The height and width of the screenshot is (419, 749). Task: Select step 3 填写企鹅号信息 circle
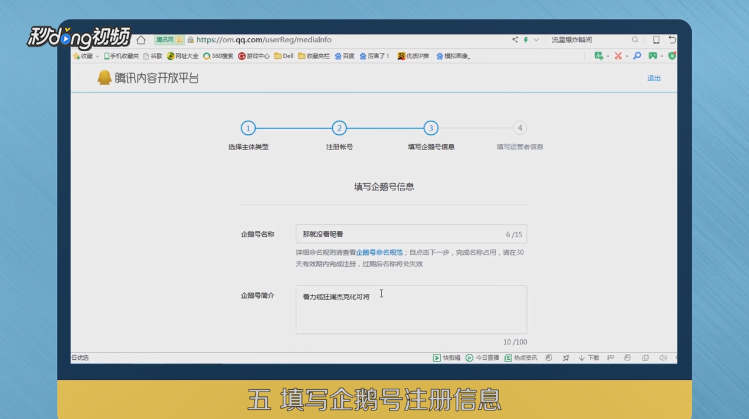click(431, 128)
